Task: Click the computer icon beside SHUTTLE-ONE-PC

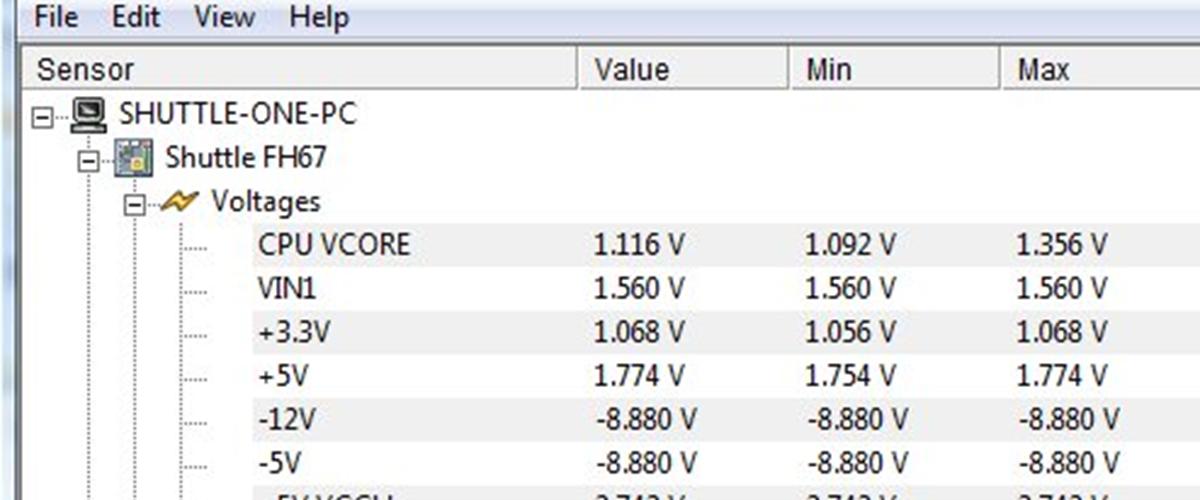Action: 89,115
